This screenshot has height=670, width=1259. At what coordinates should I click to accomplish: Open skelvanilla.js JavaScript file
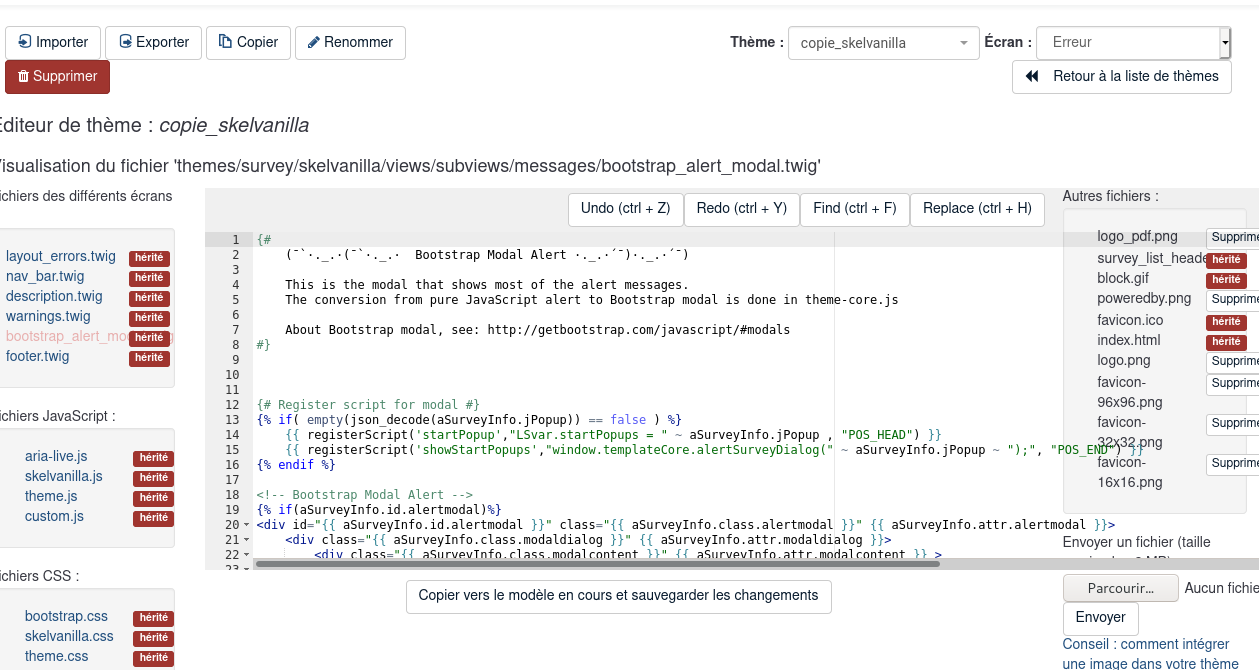click(x=64, y=477)
